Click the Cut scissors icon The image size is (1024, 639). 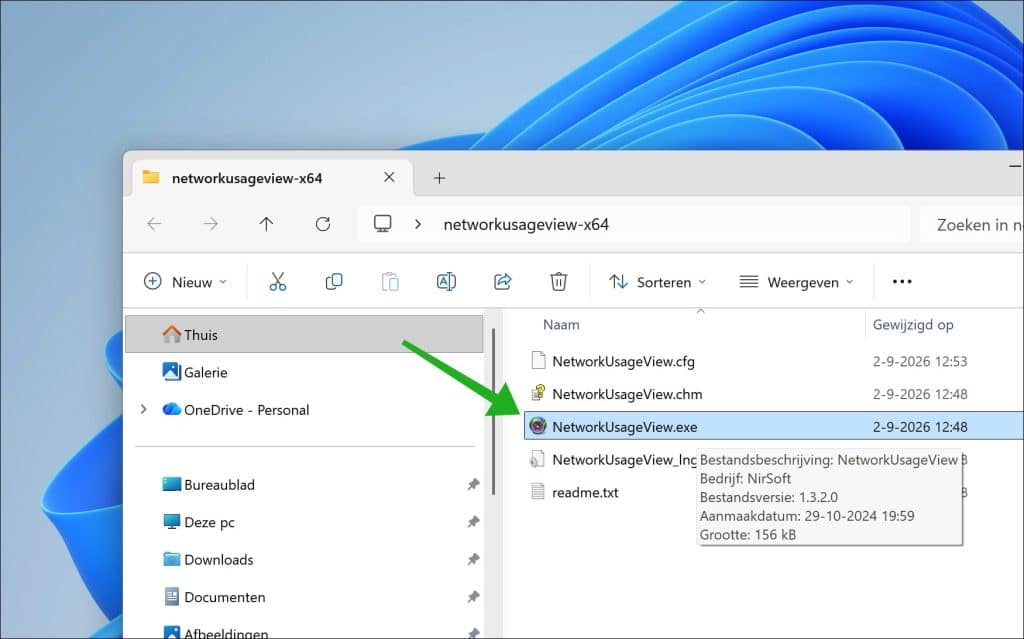point(278,282)
